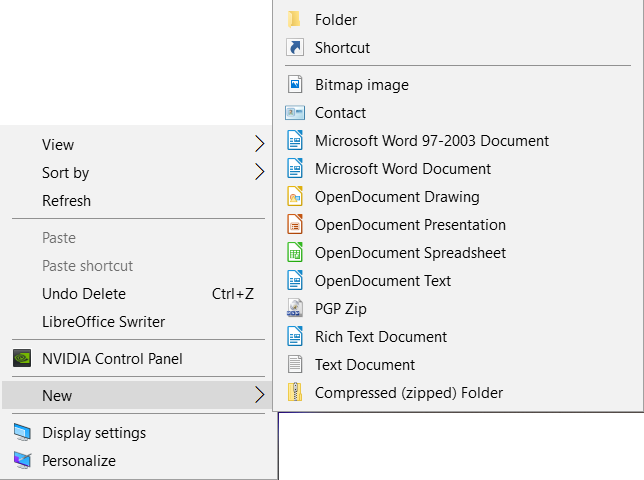
Task: Select Undo Delete in context menu
Action: click(137, 294)
